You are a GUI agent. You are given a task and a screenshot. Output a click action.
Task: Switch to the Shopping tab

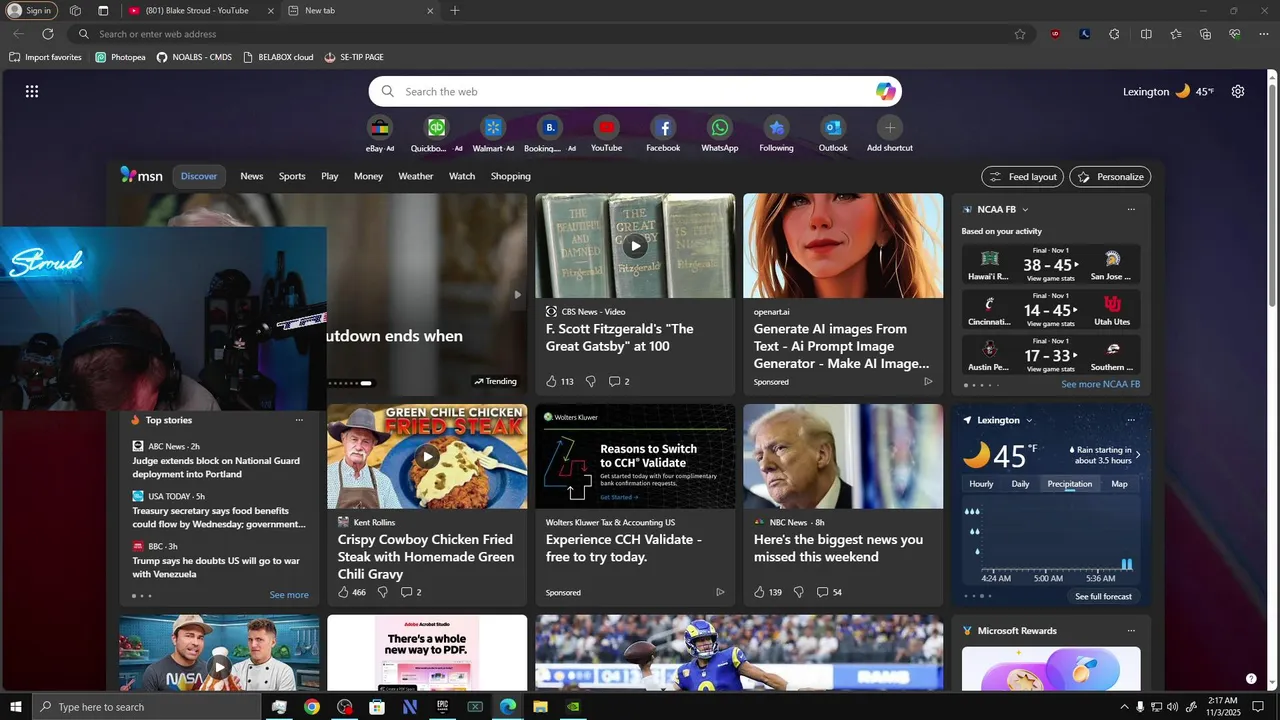pyautogui.click(x=510, y=176)
